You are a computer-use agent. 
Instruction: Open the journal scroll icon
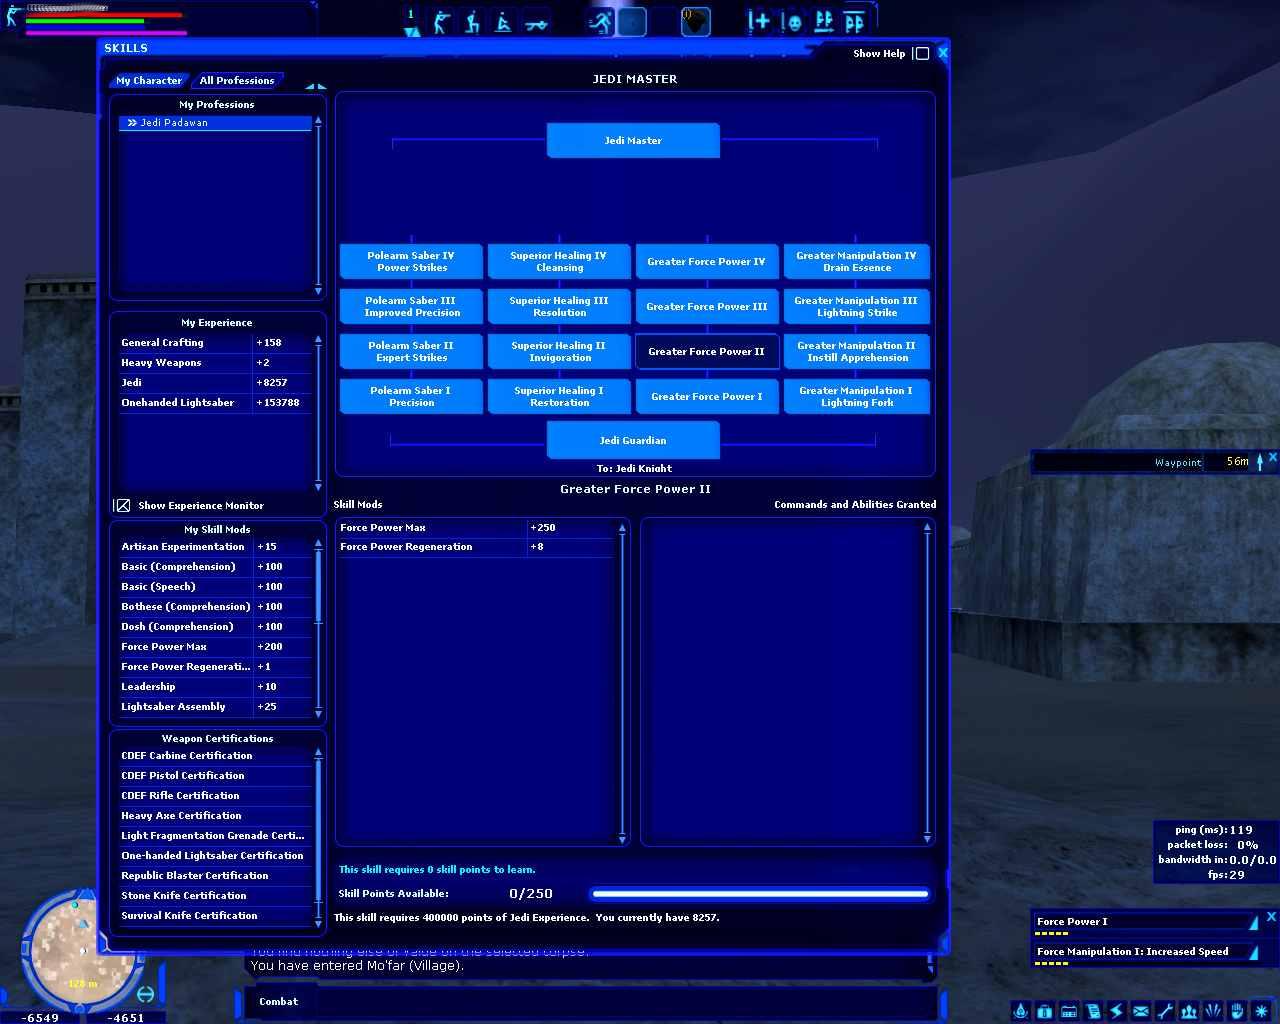coord(1092,1011)
